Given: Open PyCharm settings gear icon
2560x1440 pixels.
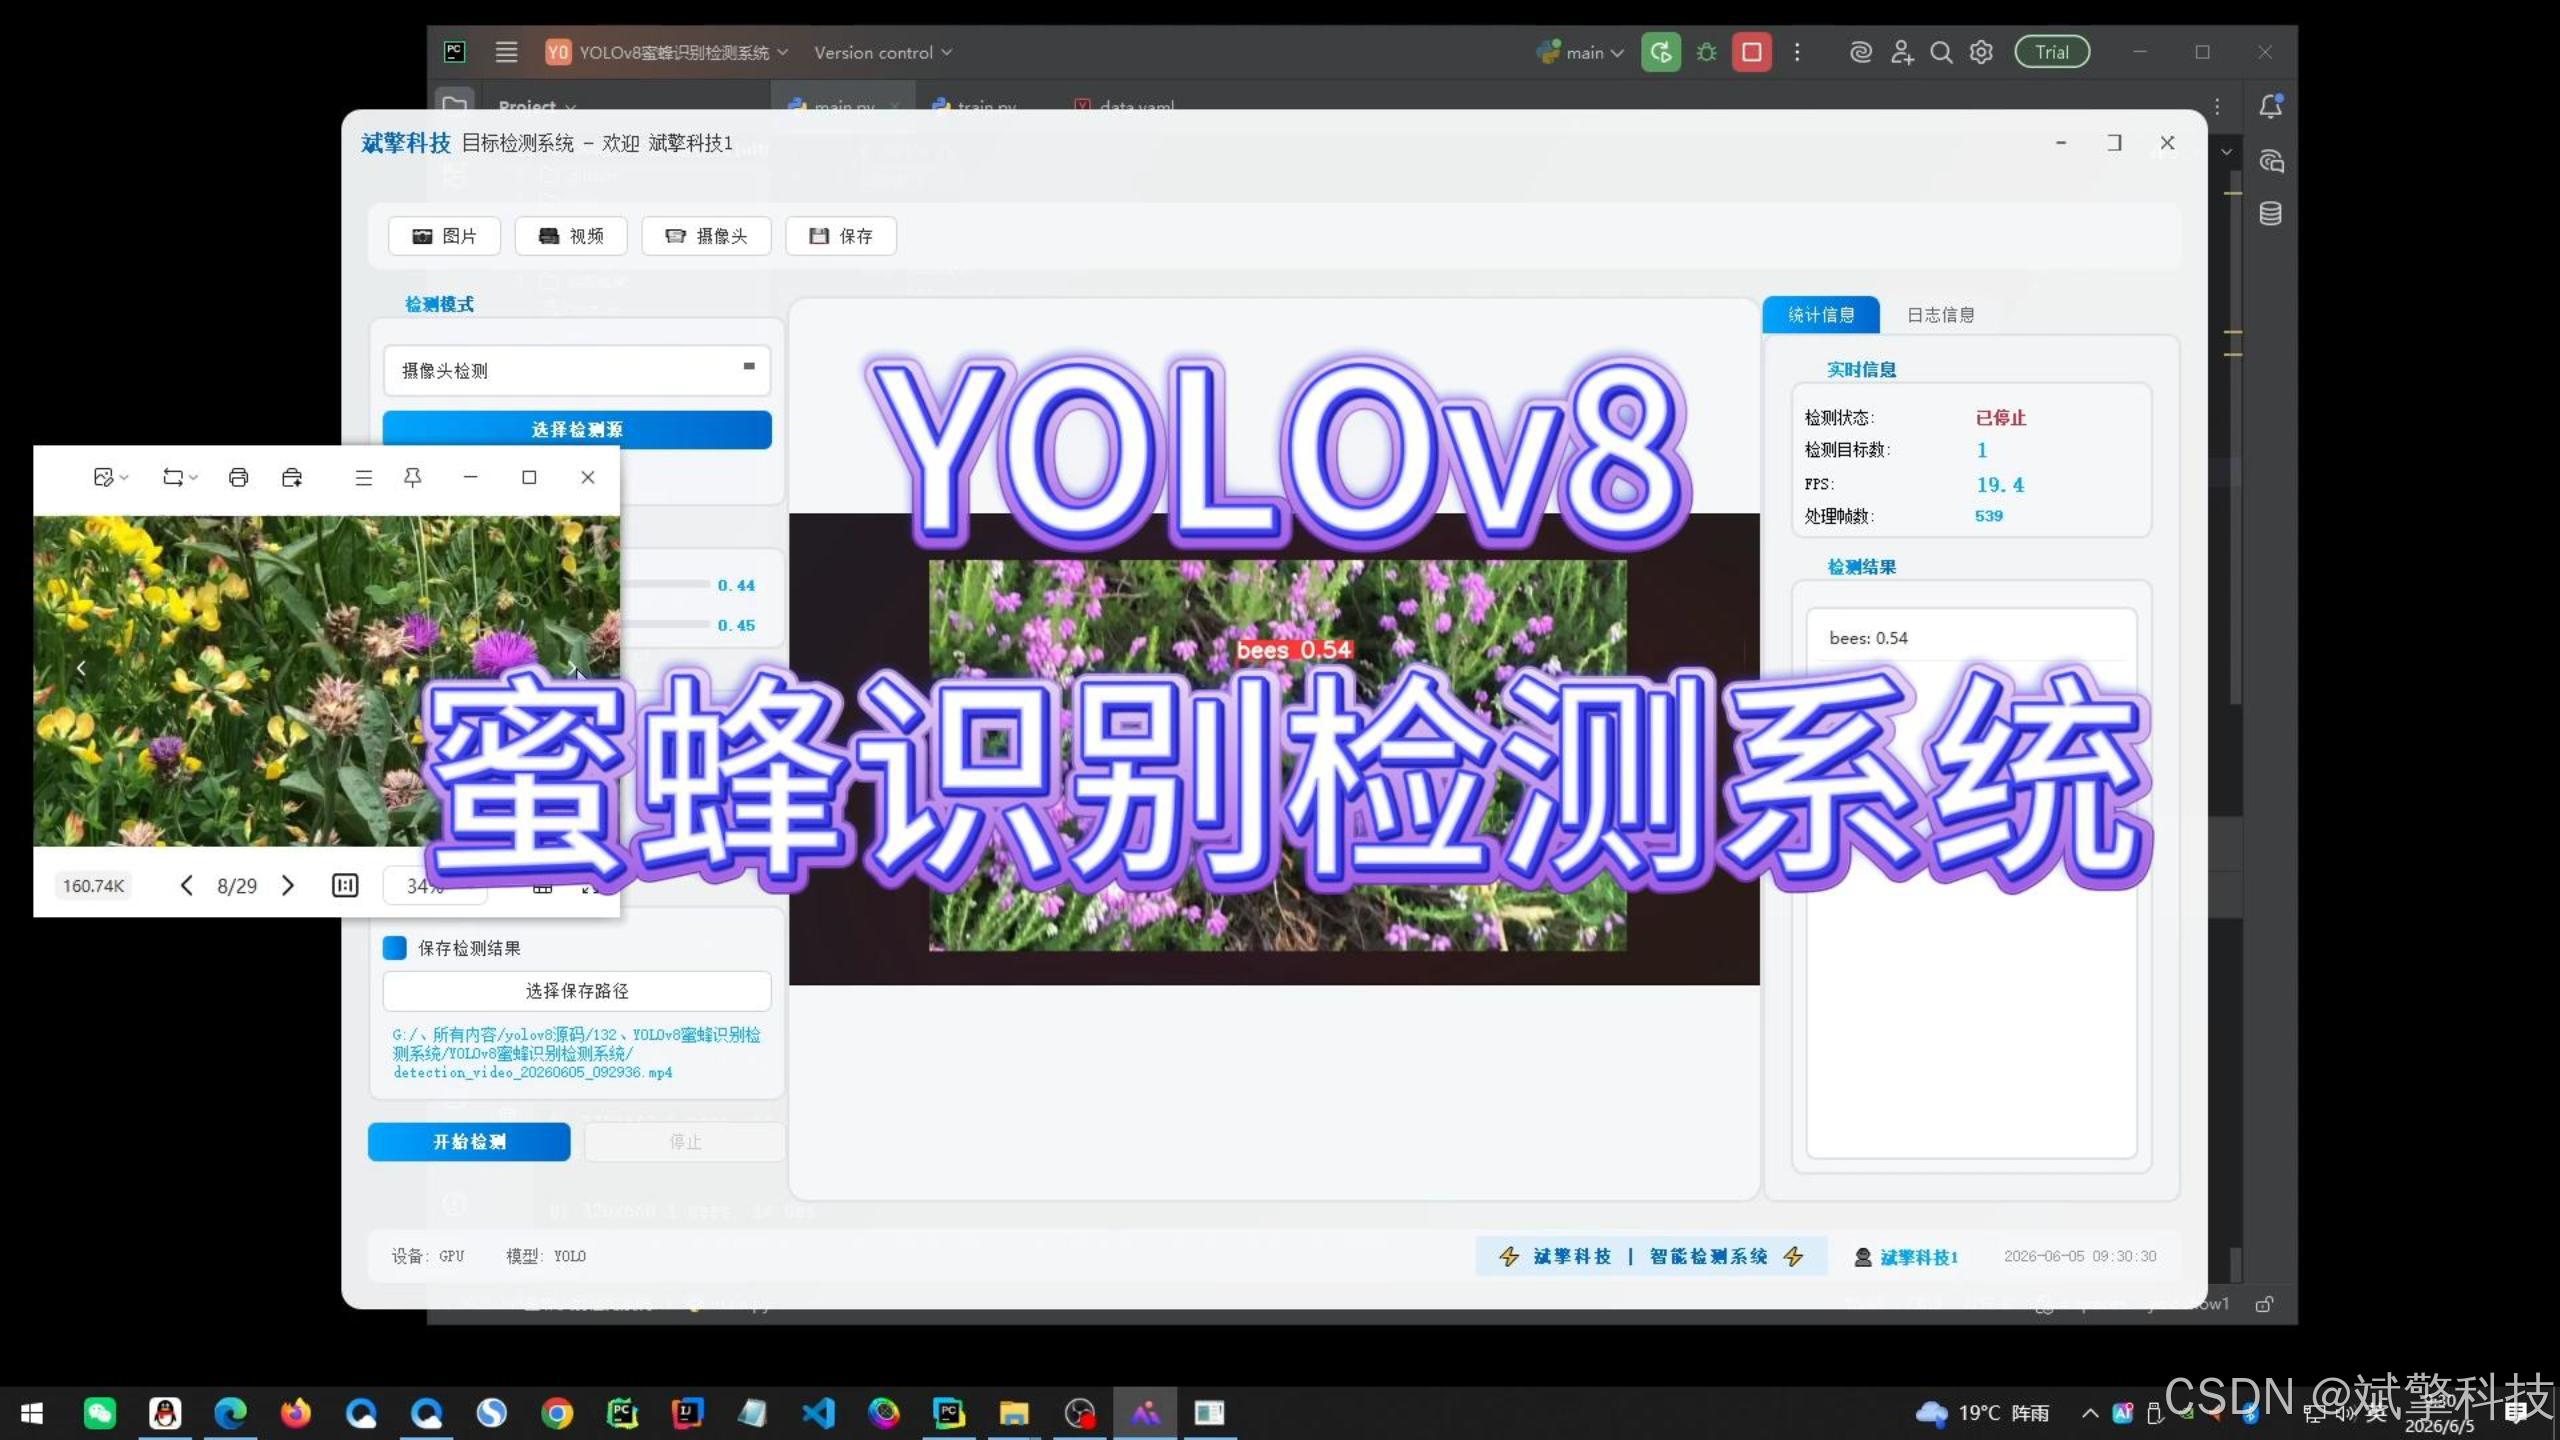Looking at the screenshot, I should pos(1981,52).
